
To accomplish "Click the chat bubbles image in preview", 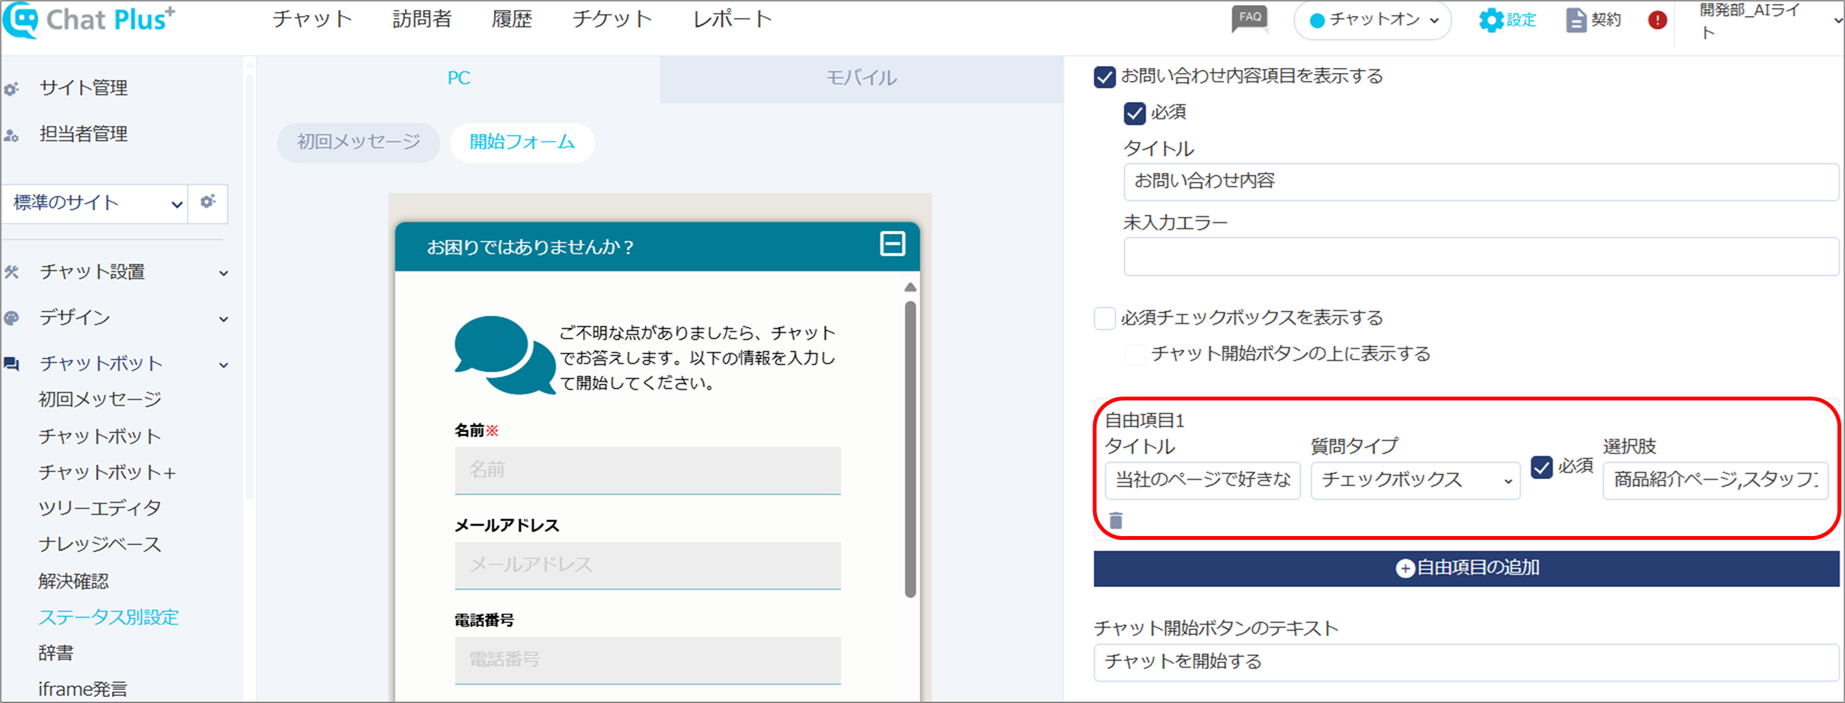I will (x=505, y=355).
